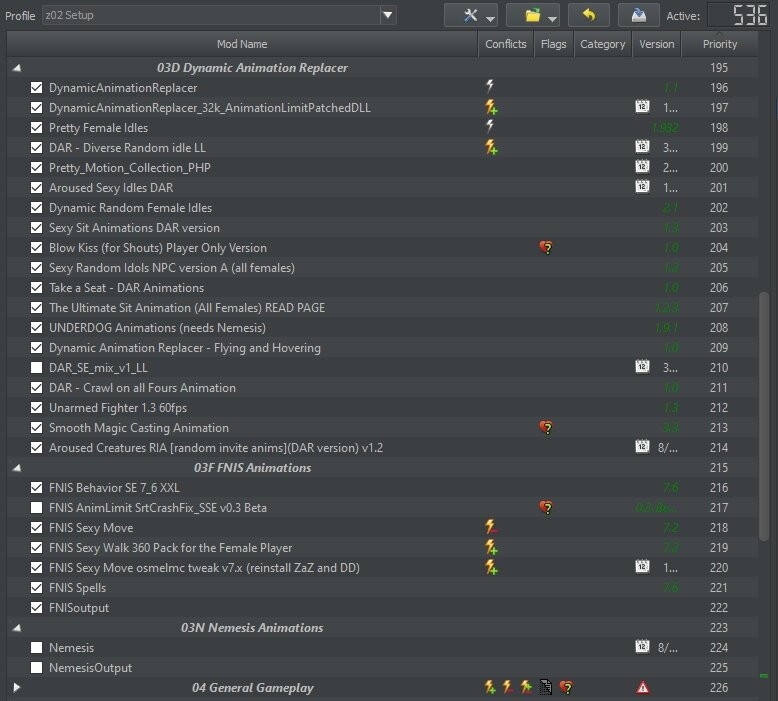Screen dimensions: 778x701
Task: Click priority value 226 of 04 General Gameplay
Action: pyautogui.click(x=719, y=688)
